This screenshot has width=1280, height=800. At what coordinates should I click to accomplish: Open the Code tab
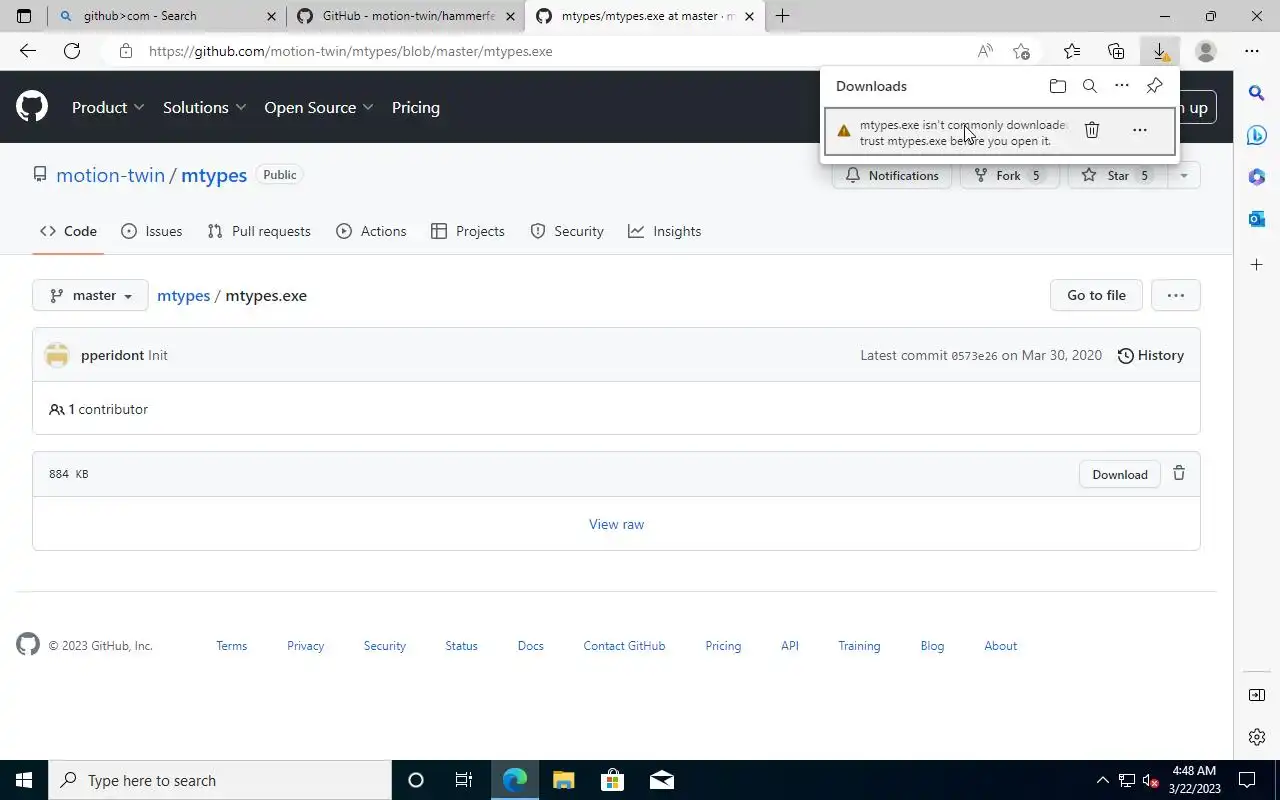coord(68,231)
